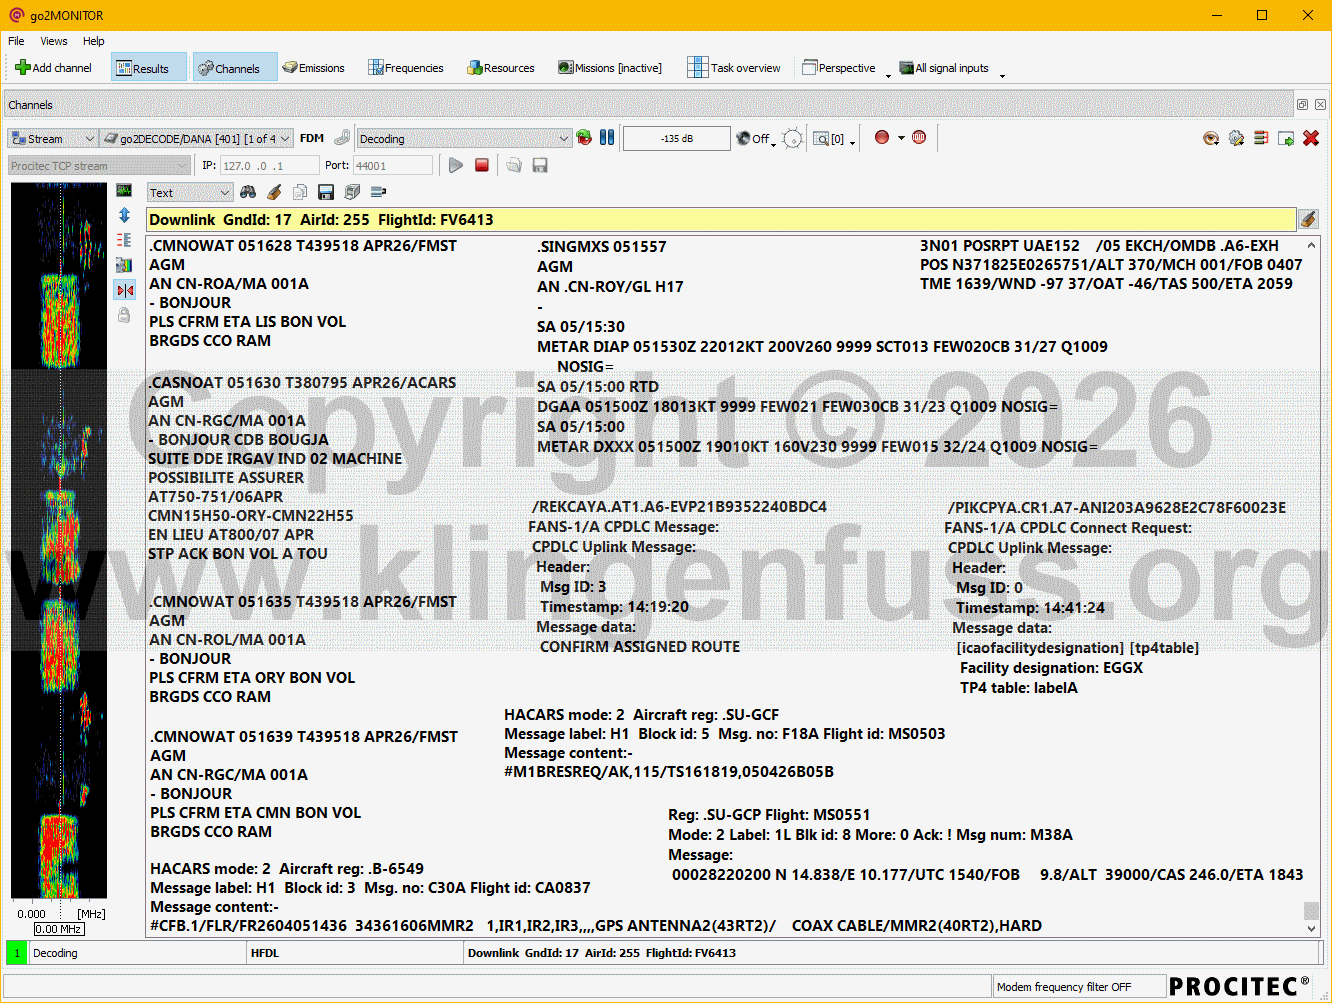Toggle the Channels view button

point(230,68)
